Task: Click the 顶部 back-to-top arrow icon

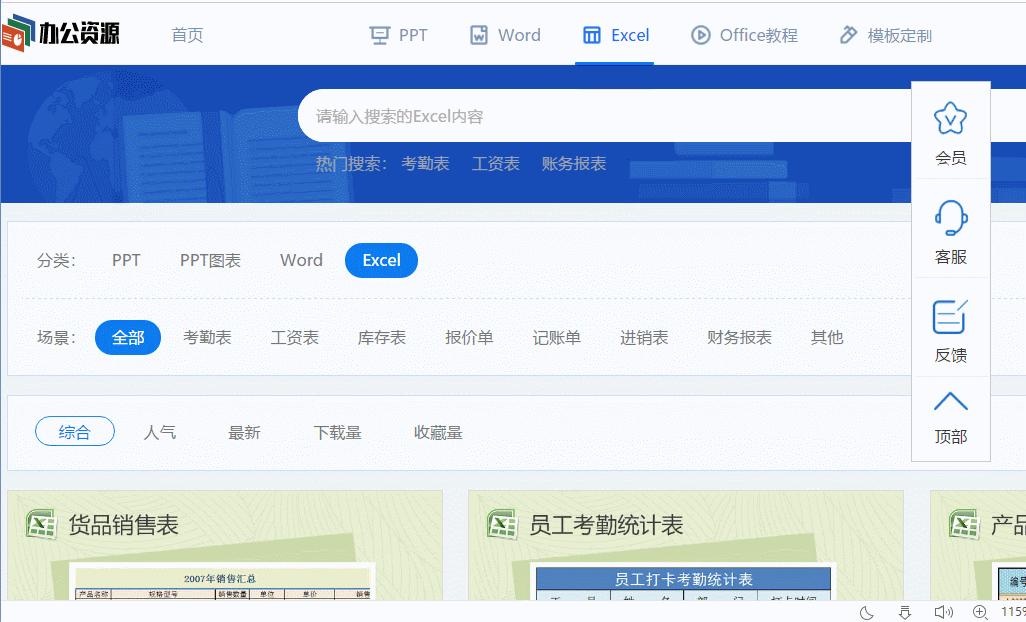Action: 949,400
